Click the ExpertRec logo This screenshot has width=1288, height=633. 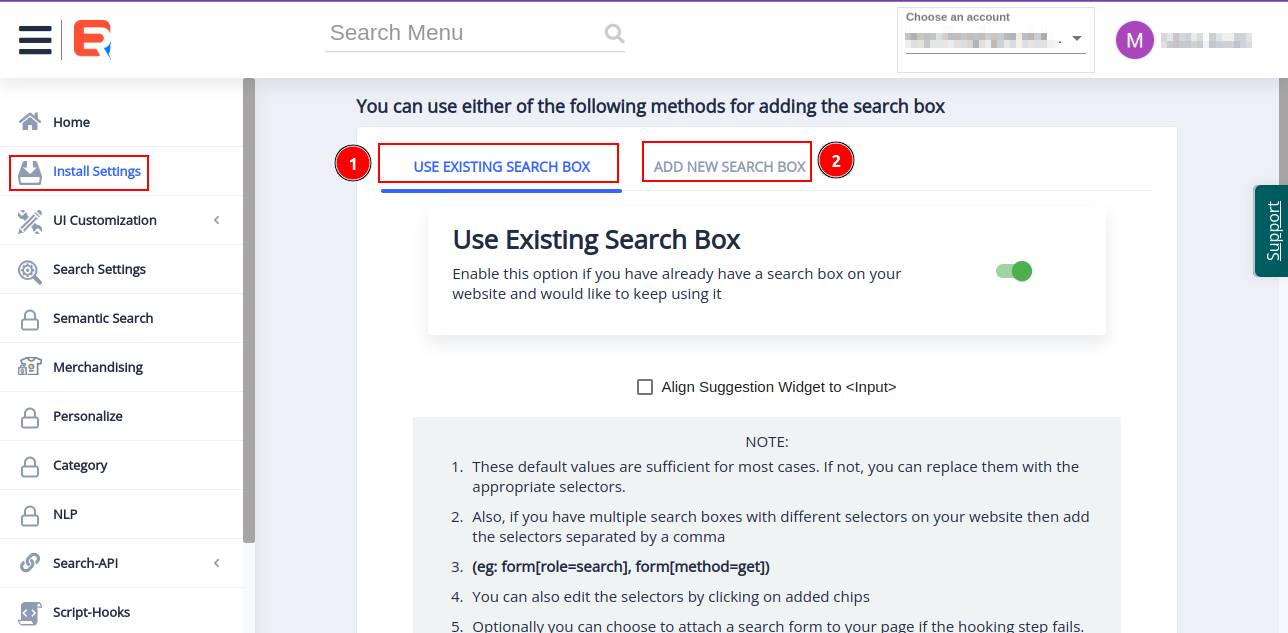pos(92,39)
